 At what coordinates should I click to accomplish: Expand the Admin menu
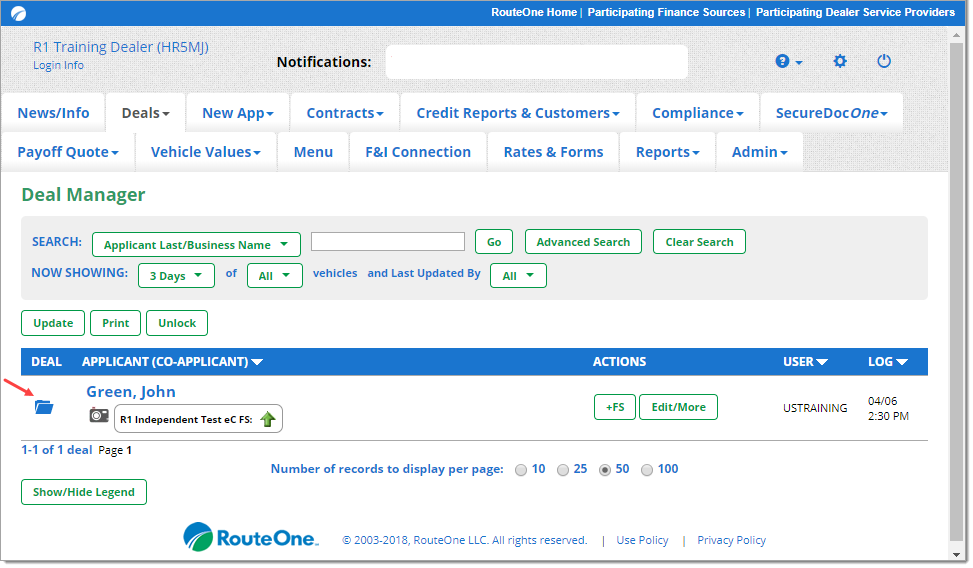click(760, 152)
